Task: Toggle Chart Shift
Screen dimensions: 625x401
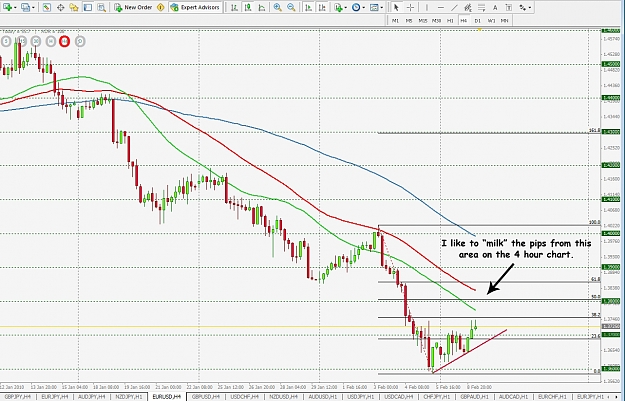Action: point(322,7)
